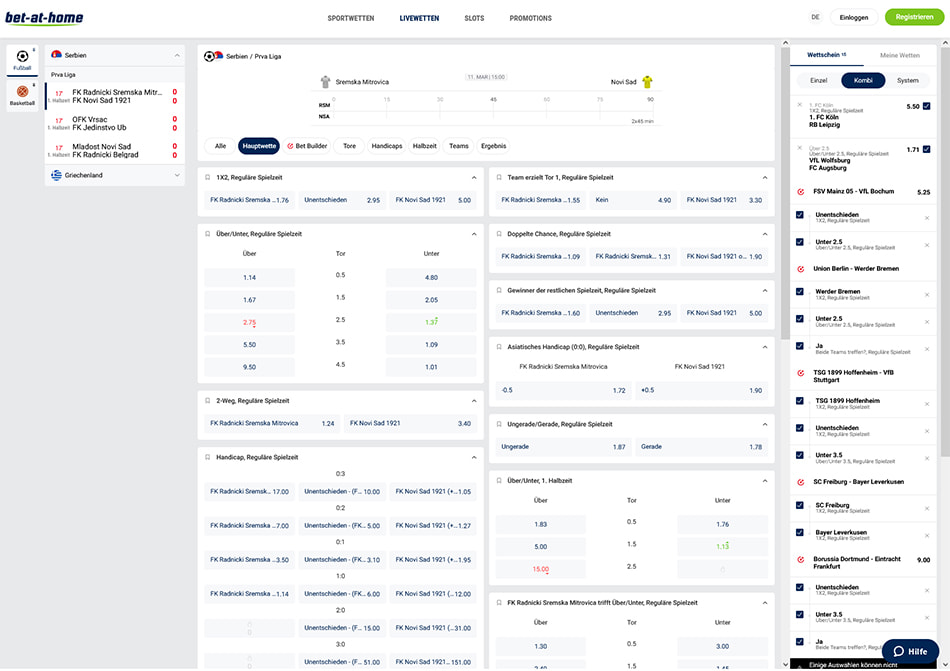Collapse the Team erzielt Tor 1 panel
950x671 pixels.
(765, 177)
